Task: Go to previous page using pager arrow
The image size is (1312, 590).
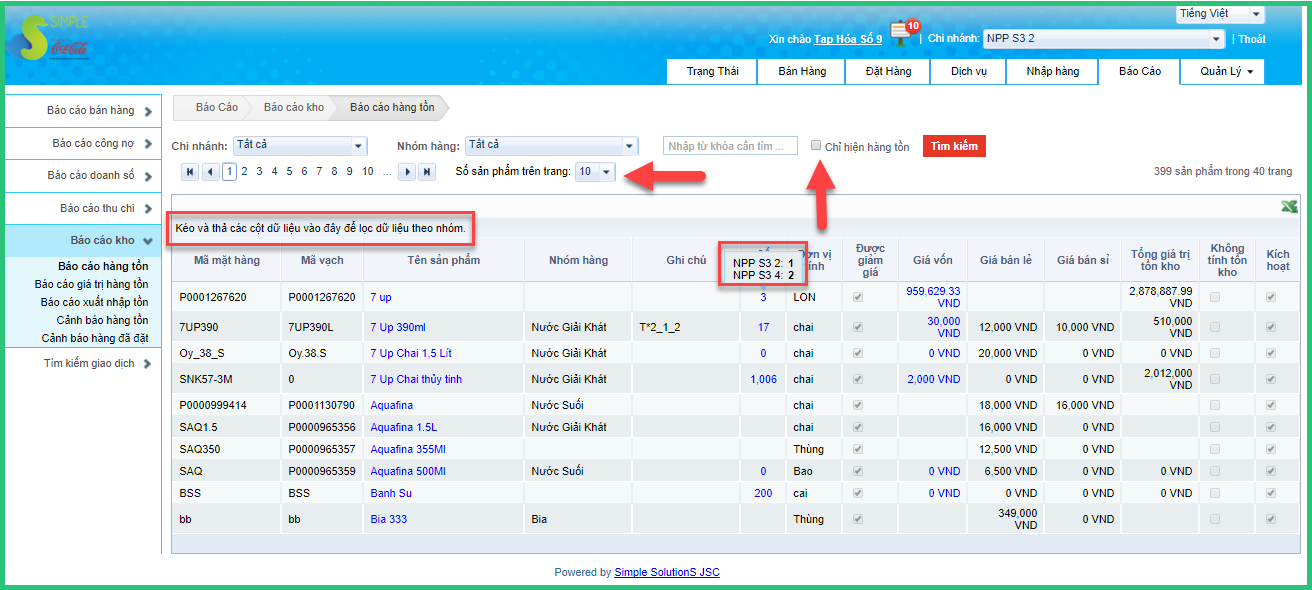Action: point(210,172)
